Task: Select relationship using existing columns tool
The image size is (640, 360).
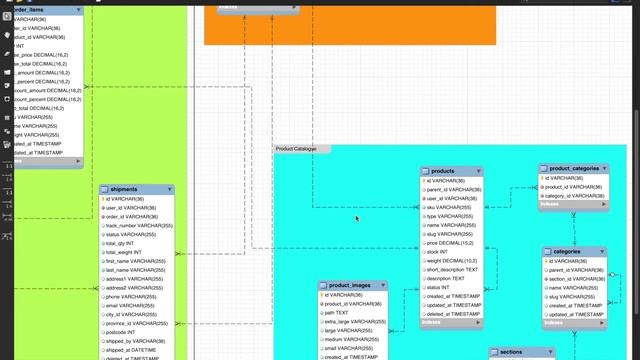Action: [7, 236]
